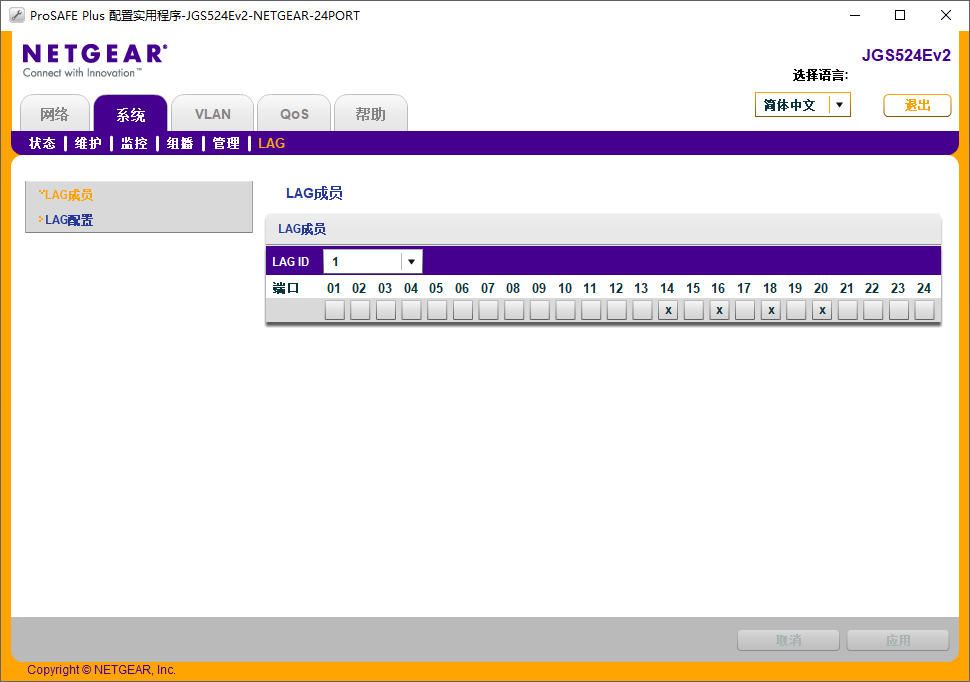Screen dimensions: 970x682
Task: Toggle LAG membership for port 06
Action: [463, 310]
